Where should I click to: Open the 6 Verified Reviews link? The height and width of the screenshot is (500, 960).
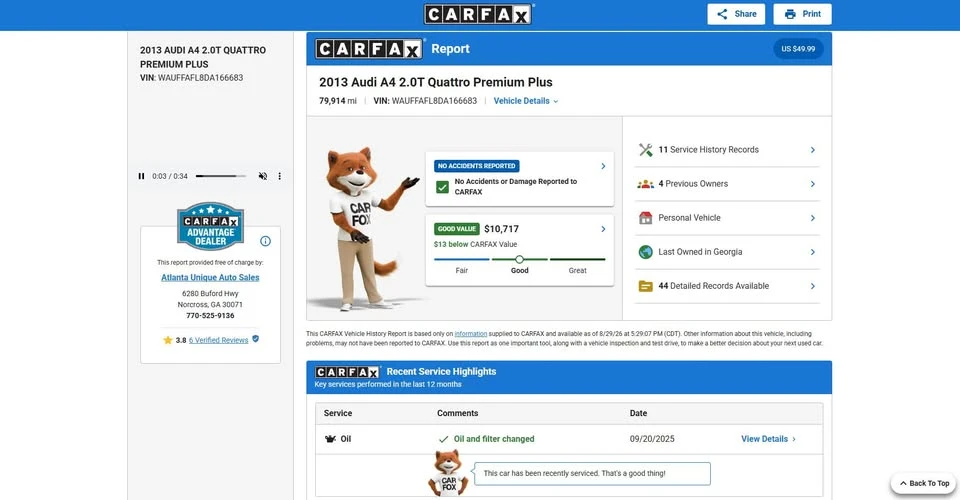[x=219, y=340]
